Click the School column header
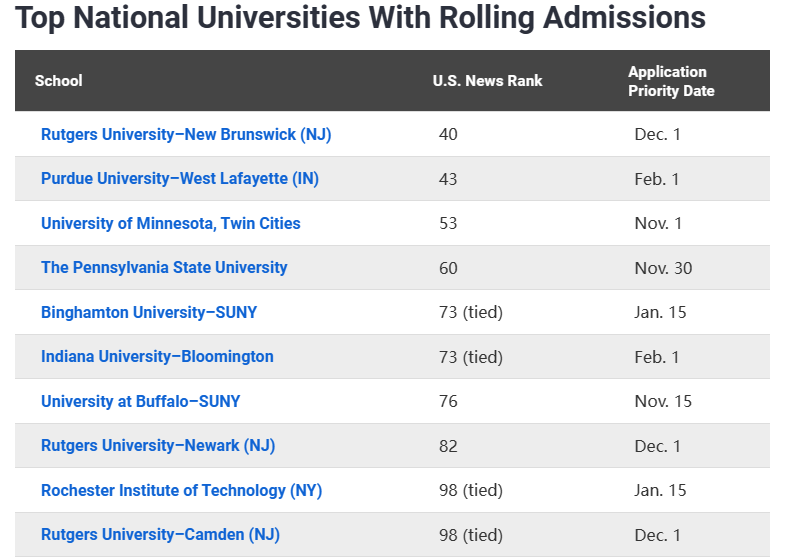 58,81
